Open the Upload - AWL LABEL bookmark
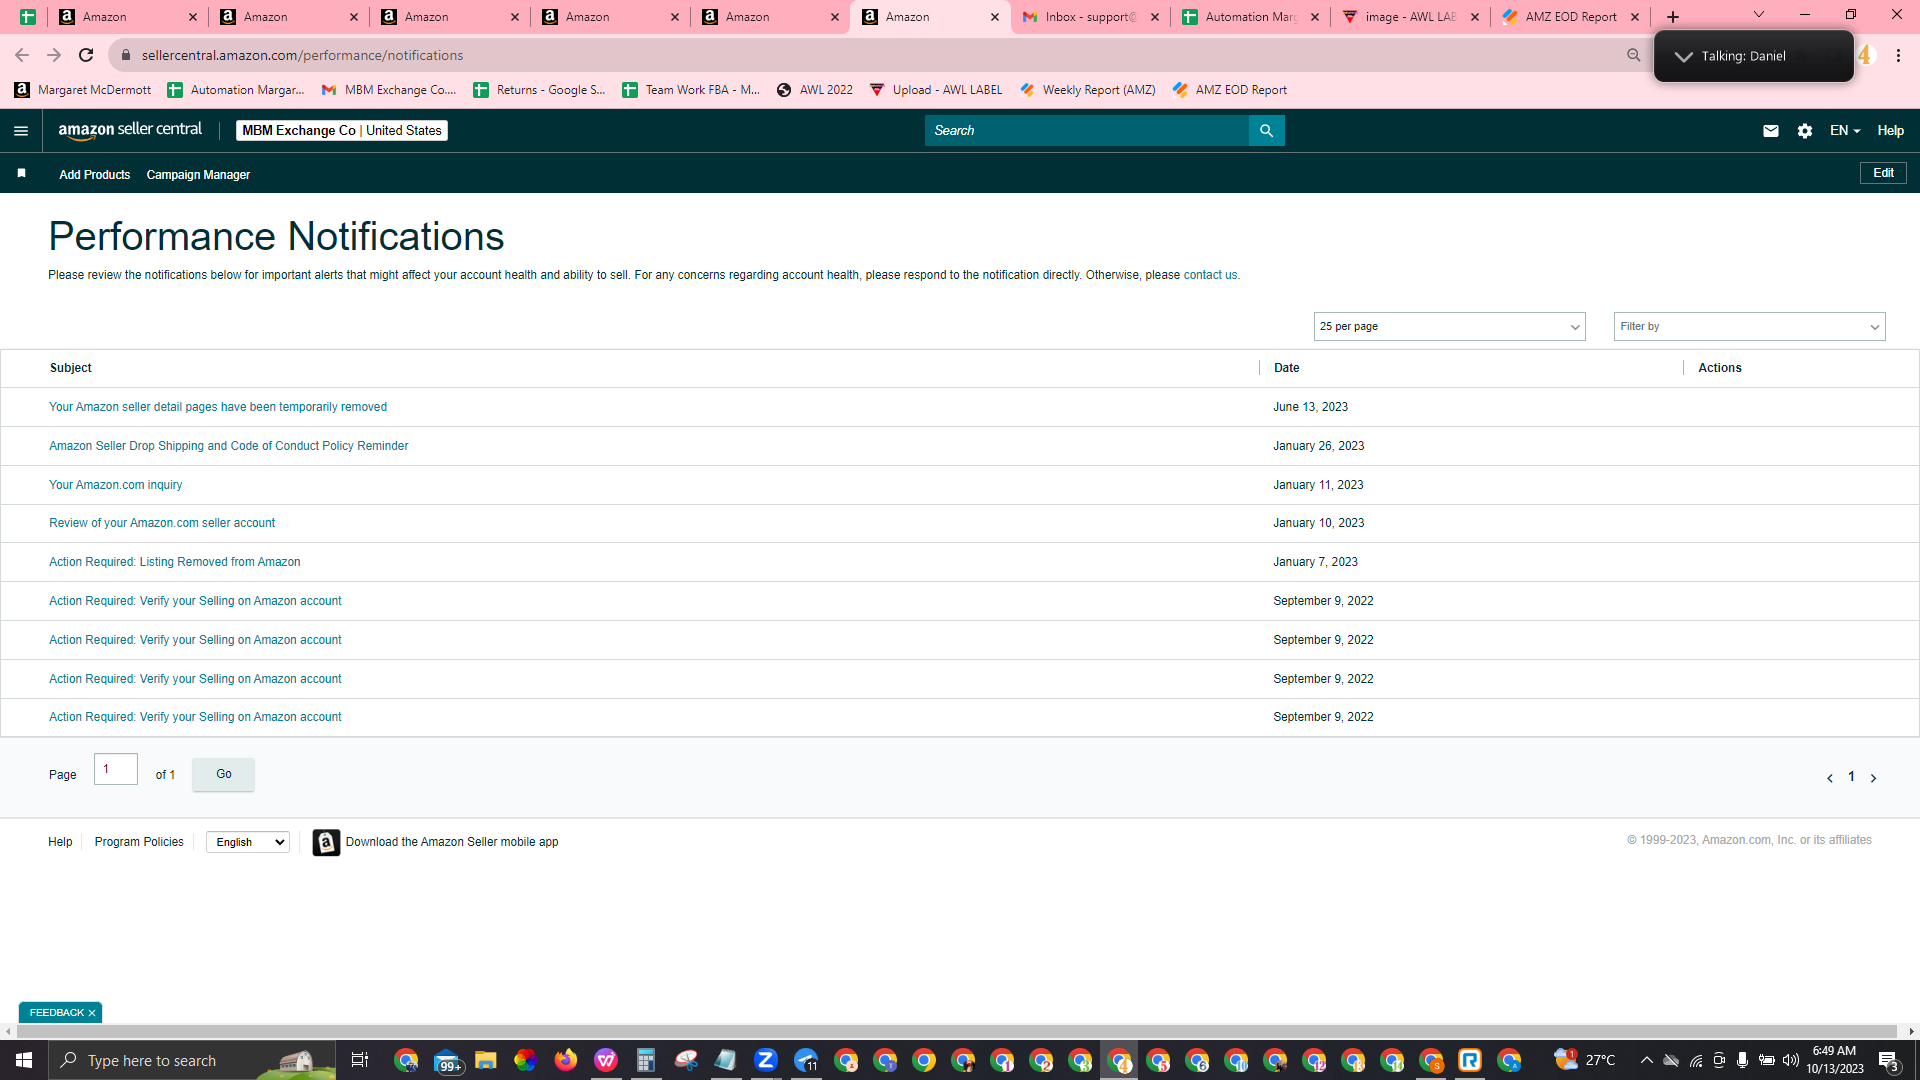 tap(936, 90)
